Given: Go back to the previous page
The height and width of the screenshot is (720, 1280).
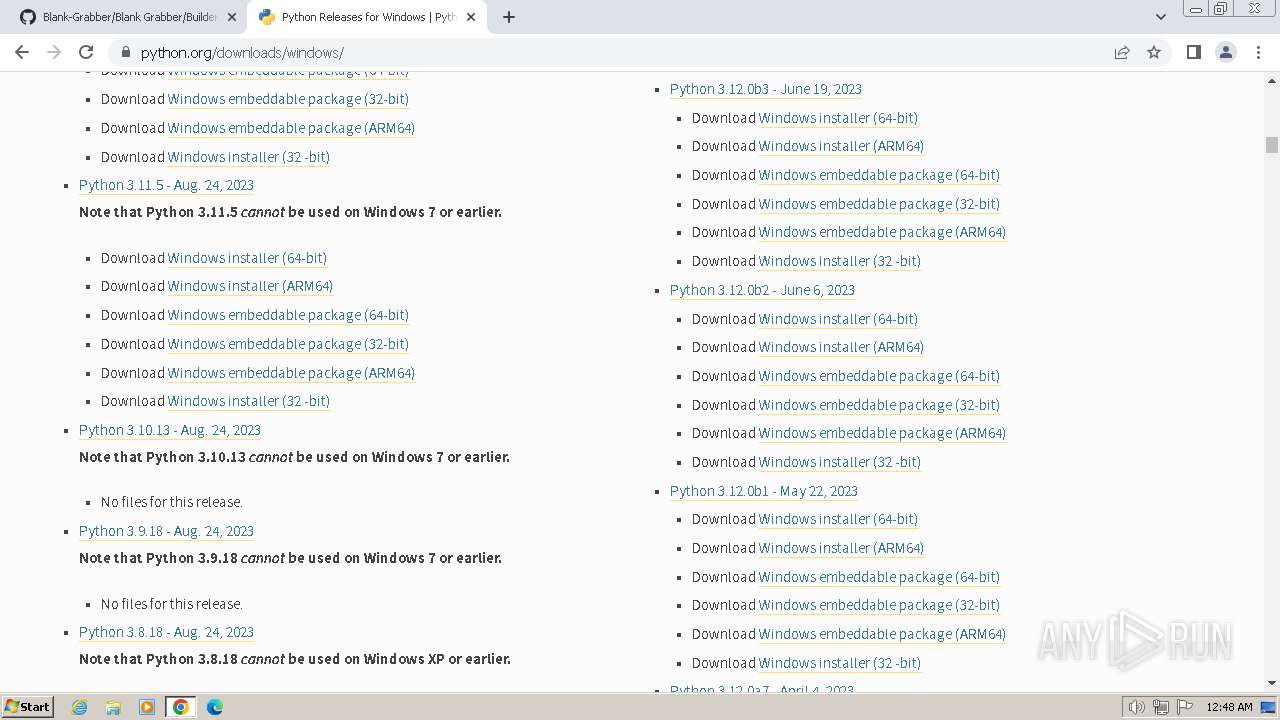Looking at the screenshot, I should pyautogui.click(x=22, y=52).
